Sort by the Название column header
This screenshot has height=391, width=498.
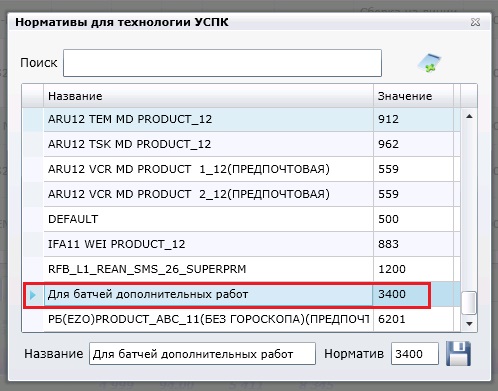[208, 96]
